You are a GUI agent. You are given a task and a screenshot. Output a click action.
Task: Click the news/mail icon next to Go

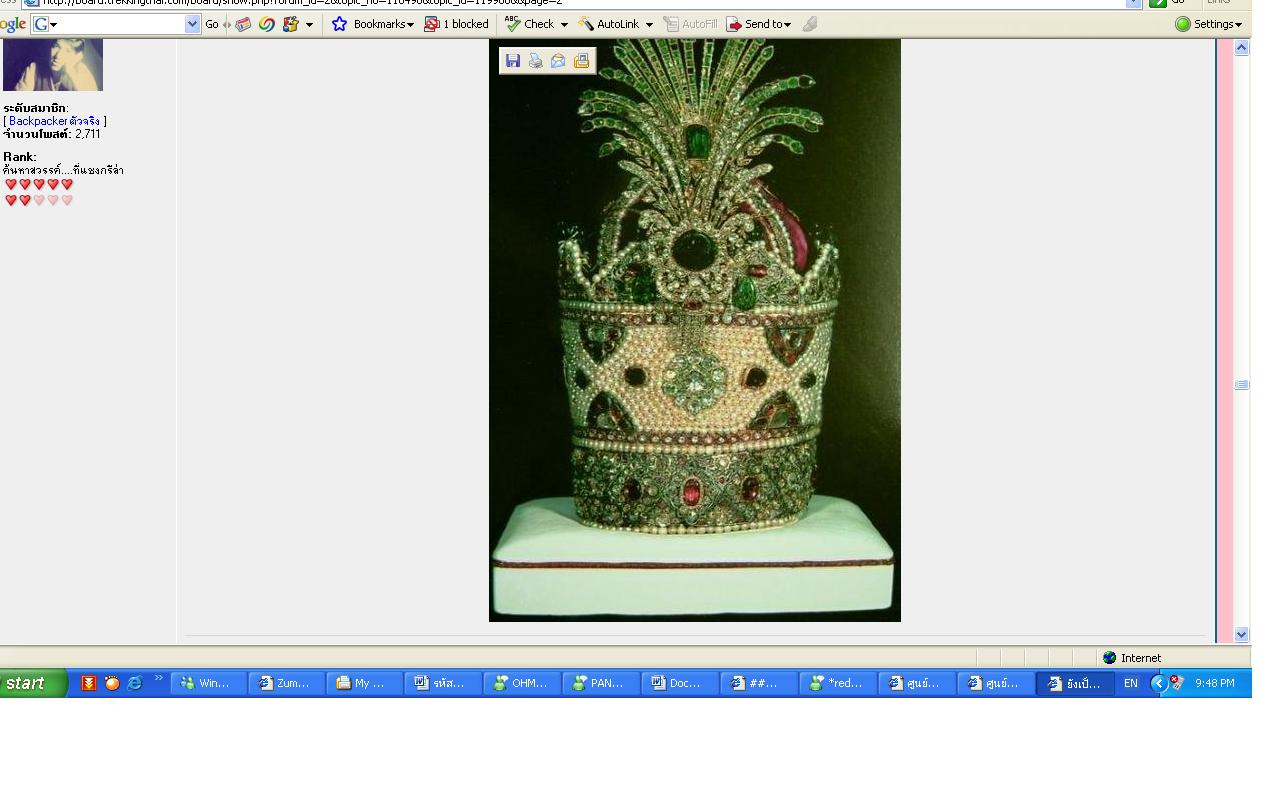tap(243, 24)
